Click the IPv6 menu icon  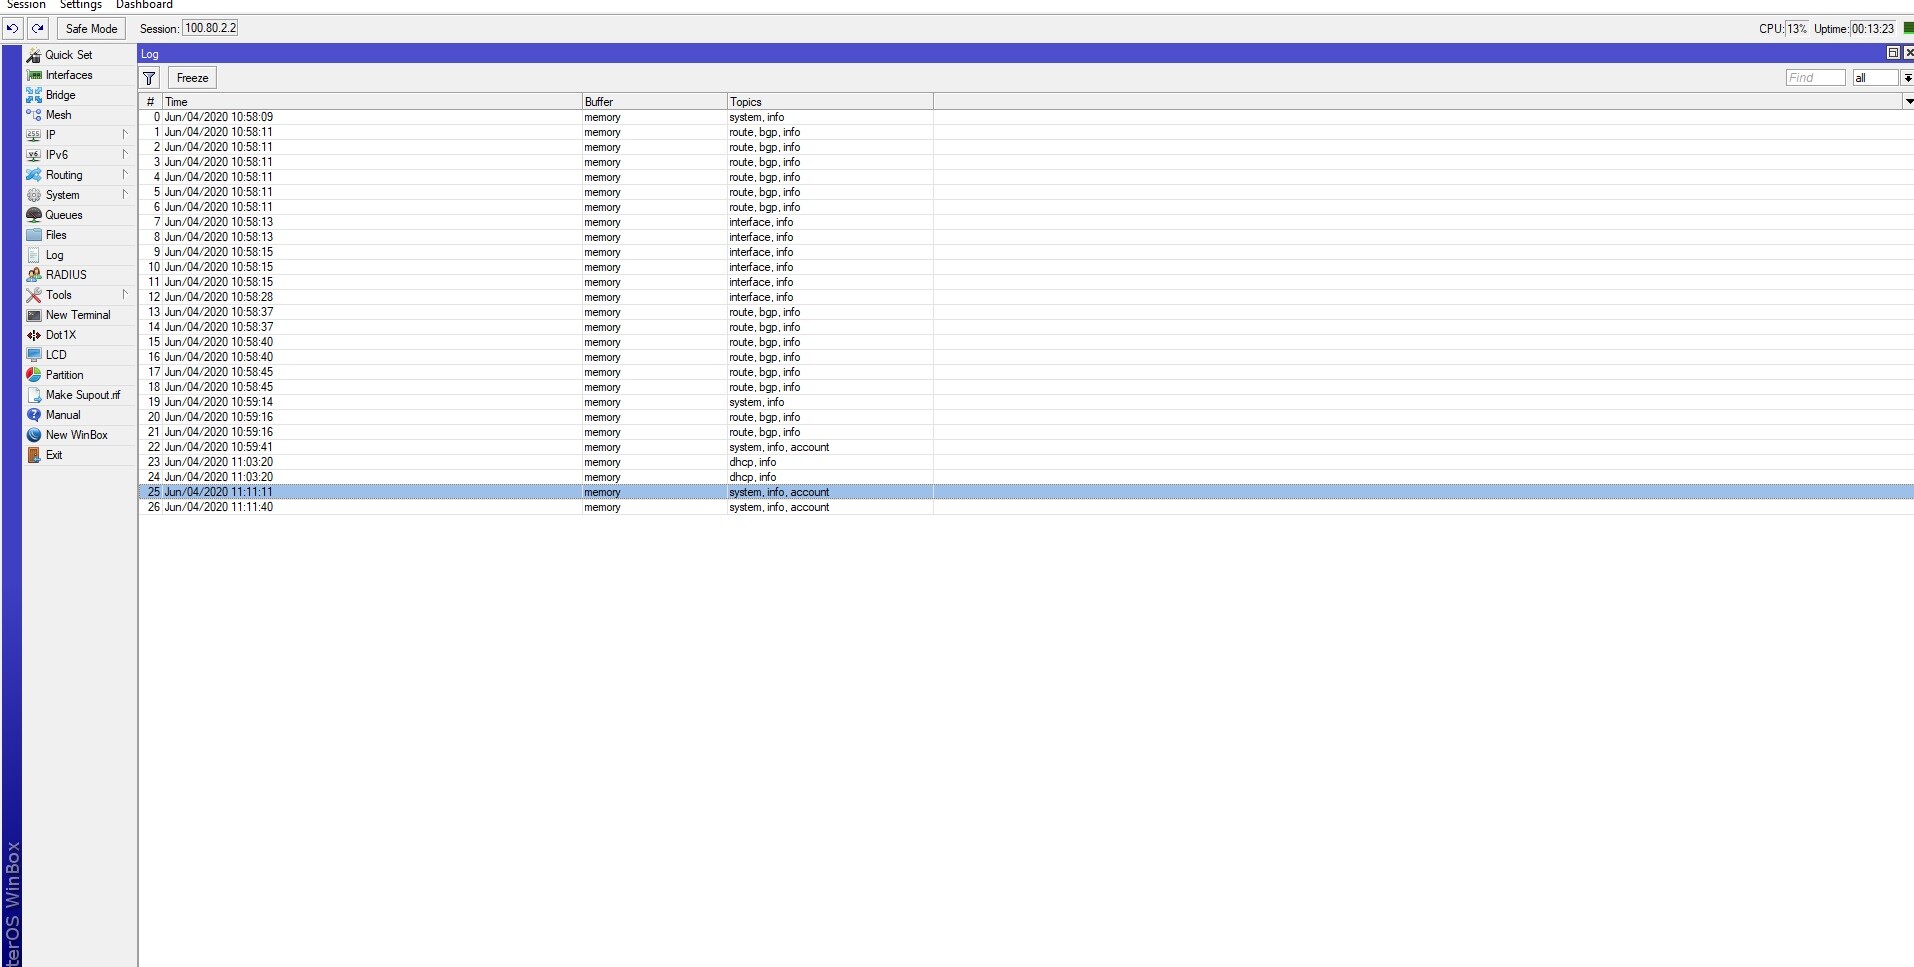tap(34, 155)
